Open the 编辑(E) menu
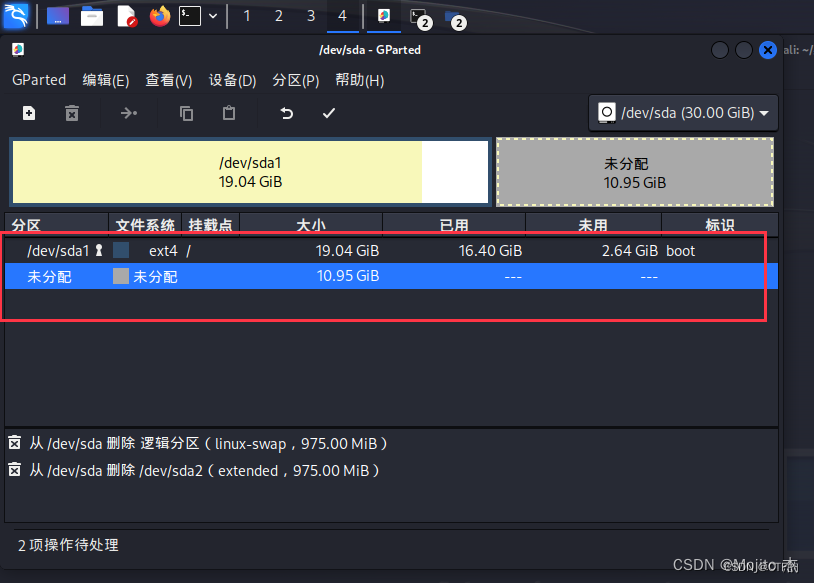The height and width of the screenshot is (583, 814). (106, 80)
